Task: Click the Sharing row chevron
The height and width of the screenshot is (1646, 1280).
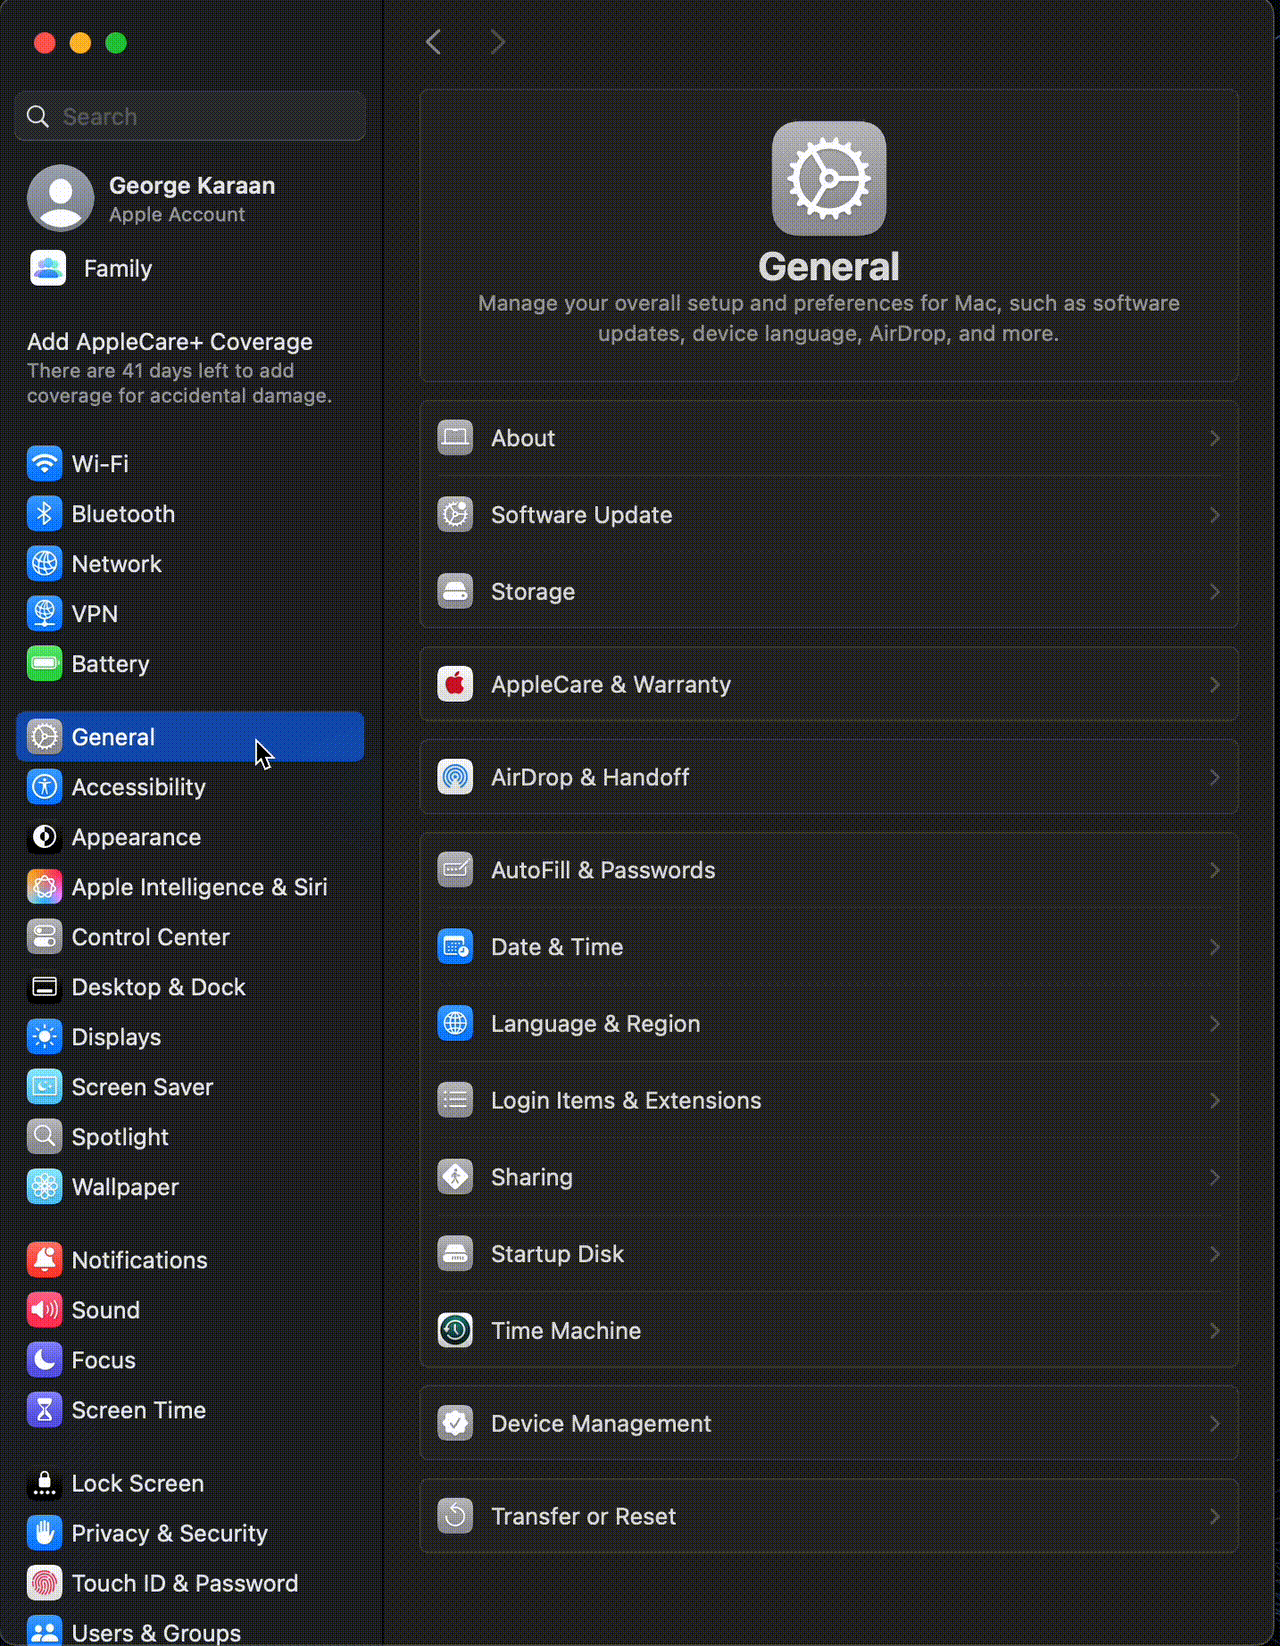Action: [x=1215, y=1177]
